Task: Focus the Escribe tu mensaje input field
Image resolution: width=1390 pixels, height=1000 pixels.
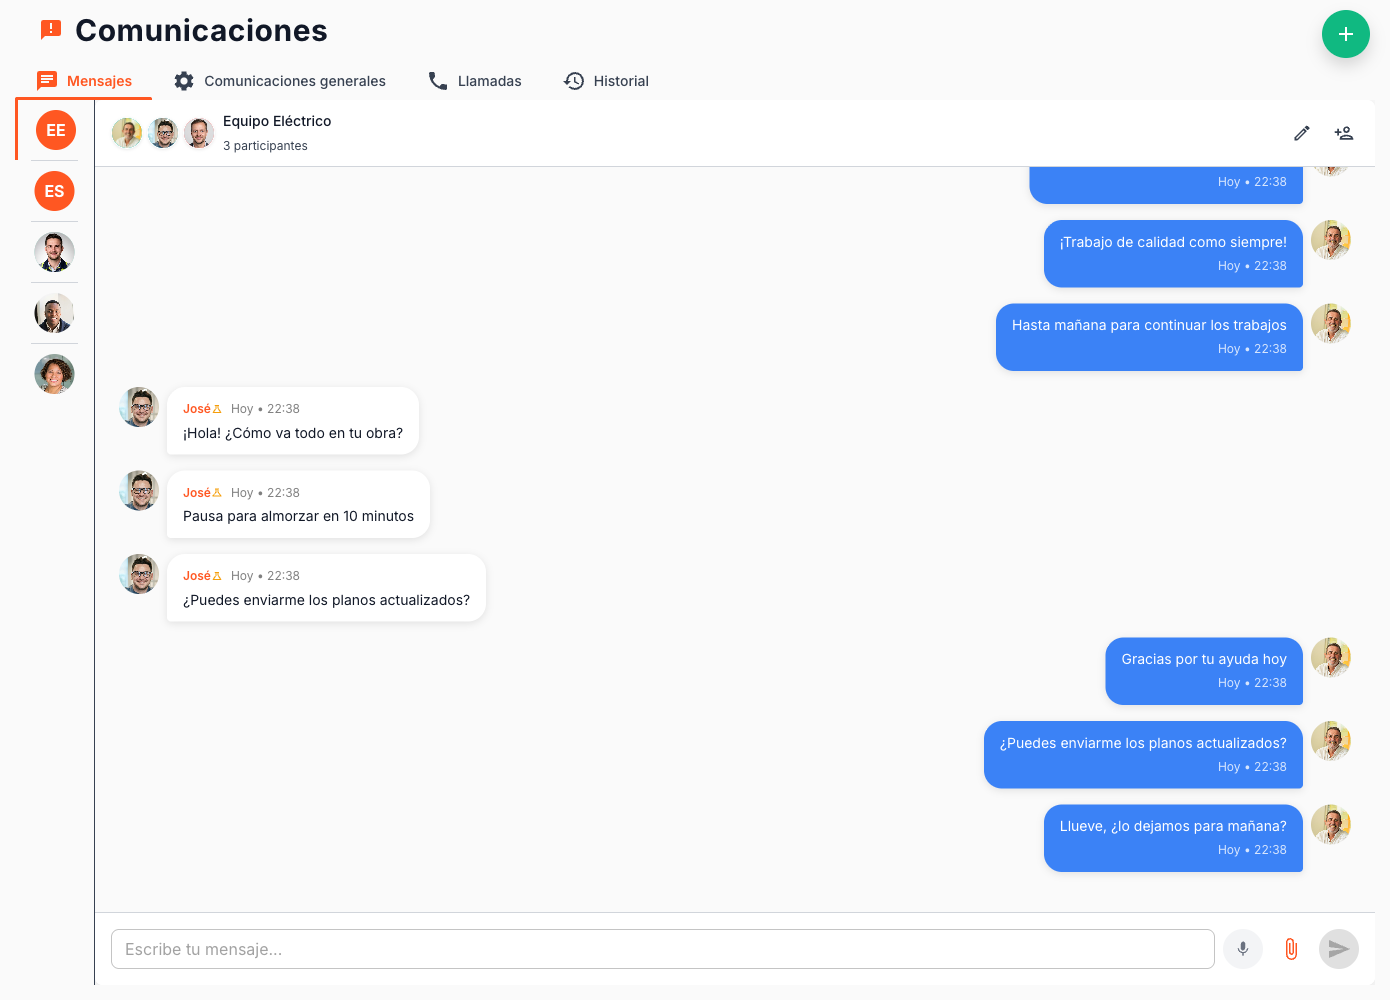Action: 662,949
